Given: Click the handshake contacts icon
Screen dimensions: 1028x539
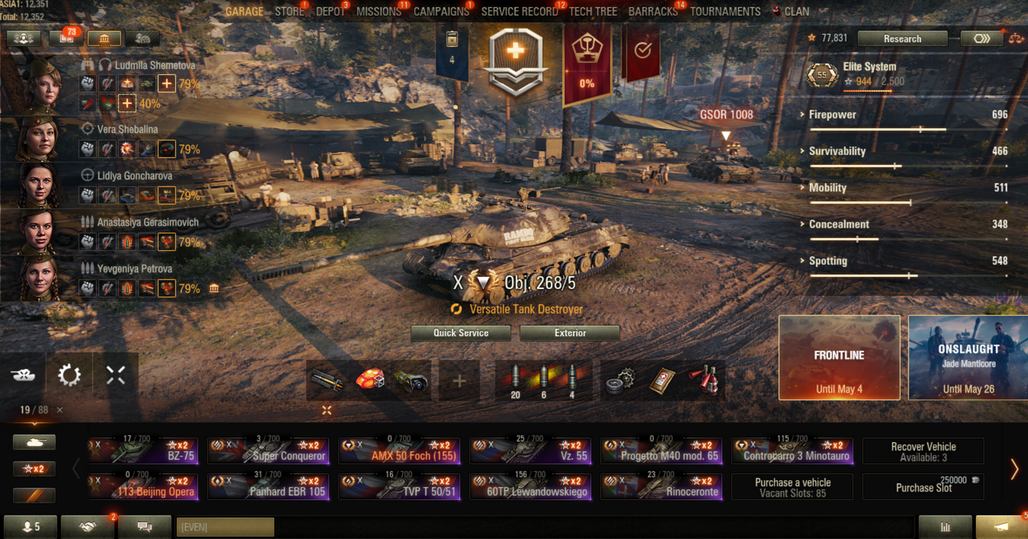Looking at the screenshot, I should pyautogui.click(x=88, y=527).
